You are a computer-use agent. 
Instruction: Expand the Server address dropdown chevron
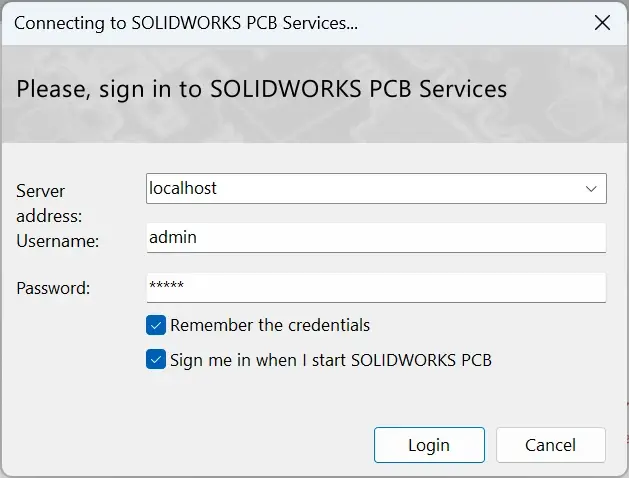(591, 189)
